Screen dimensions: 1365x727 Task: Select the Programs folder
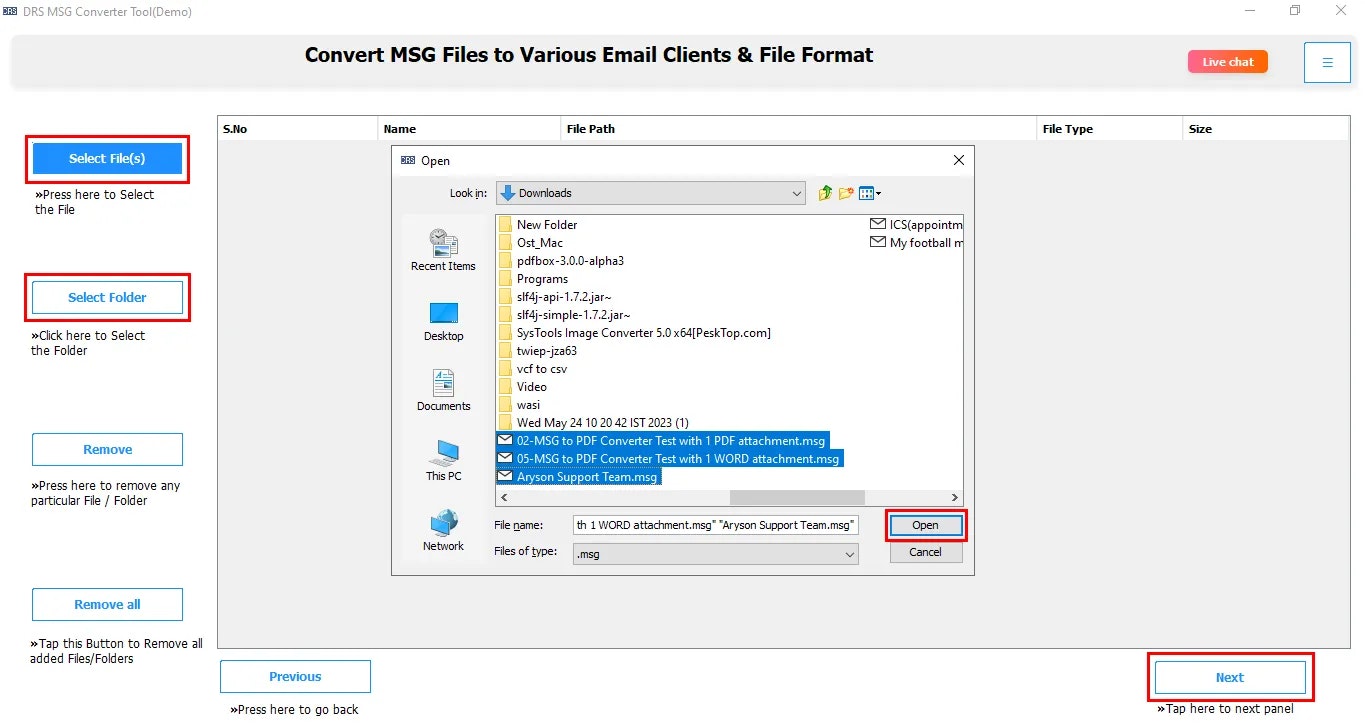(x=533, y=279)
